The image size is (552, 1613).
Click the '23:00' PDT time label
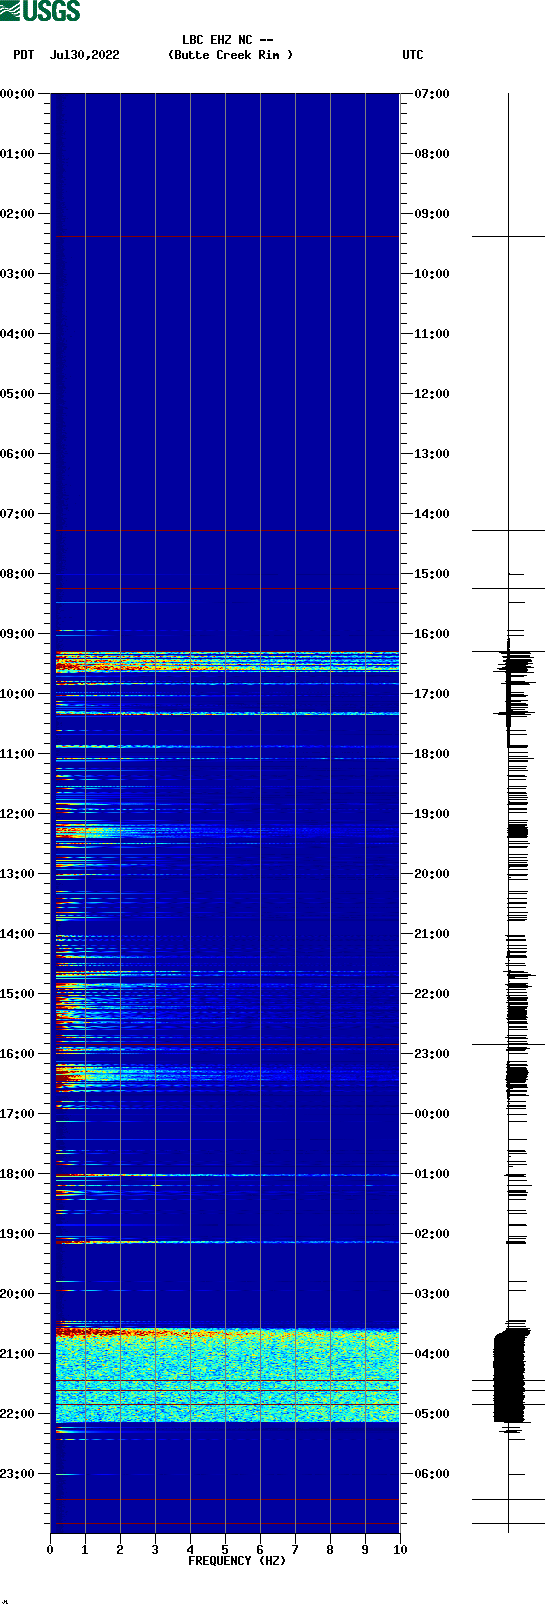[18, 1474]
